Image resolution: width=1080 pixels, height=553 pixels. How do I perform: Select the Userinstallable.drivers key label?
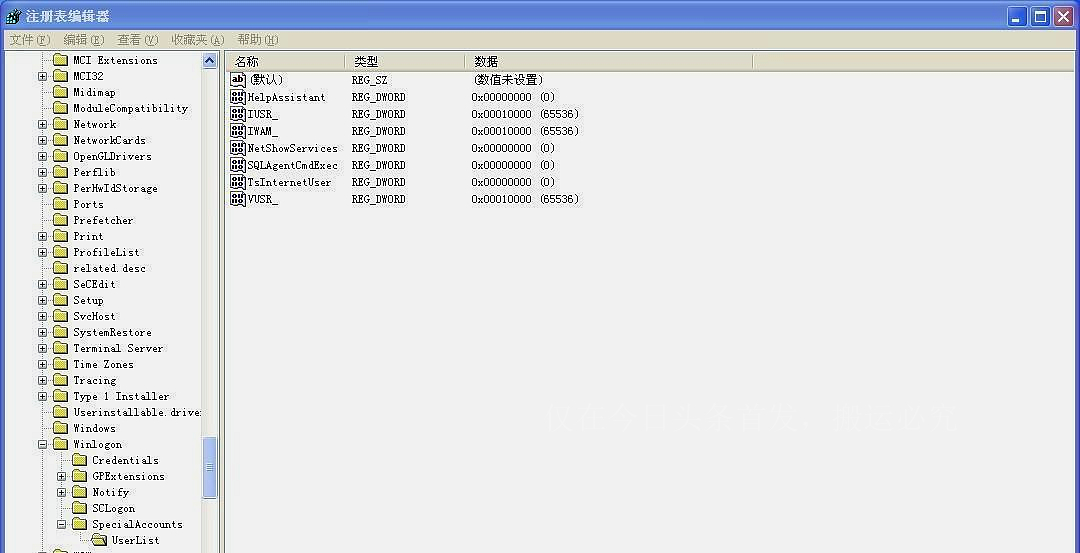(137, 413)
